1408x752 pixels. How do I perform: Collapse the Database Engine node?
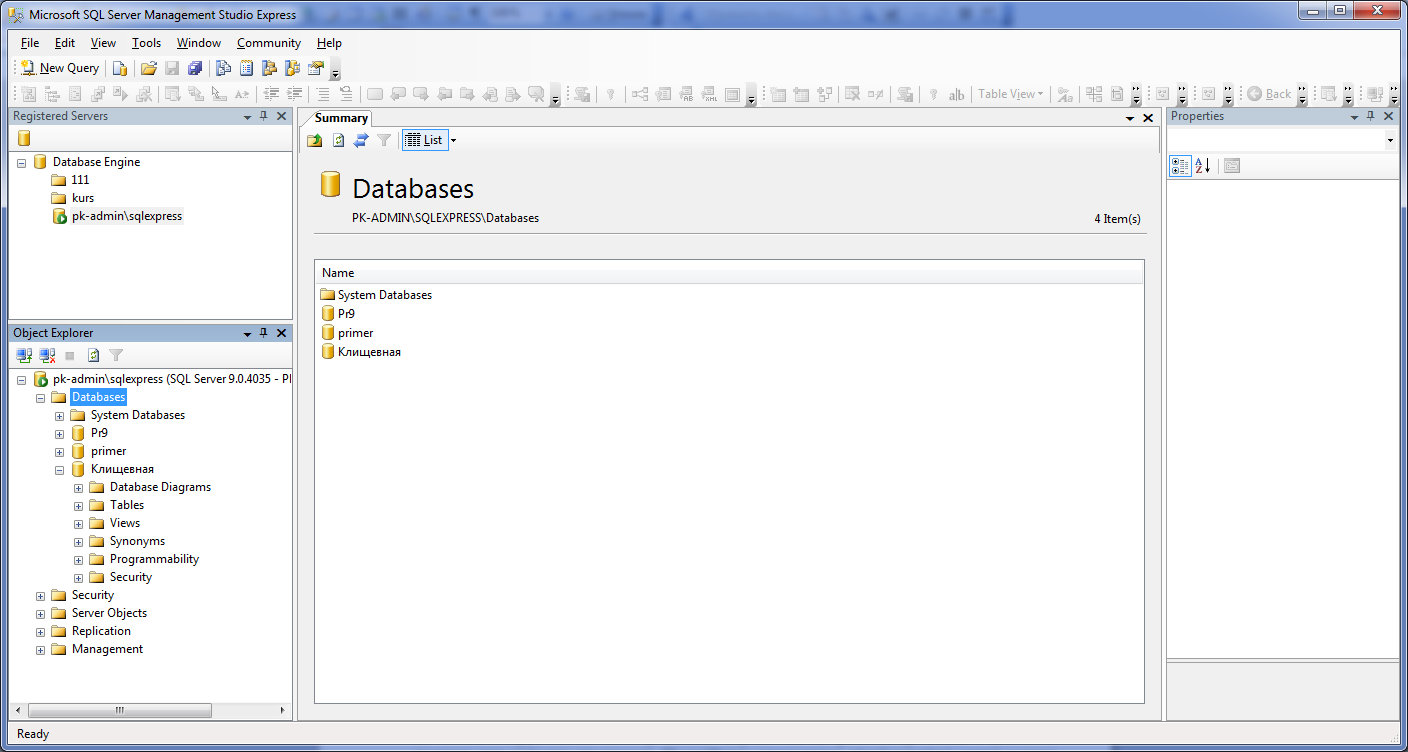pyautogui.click(x=22, y=162)
